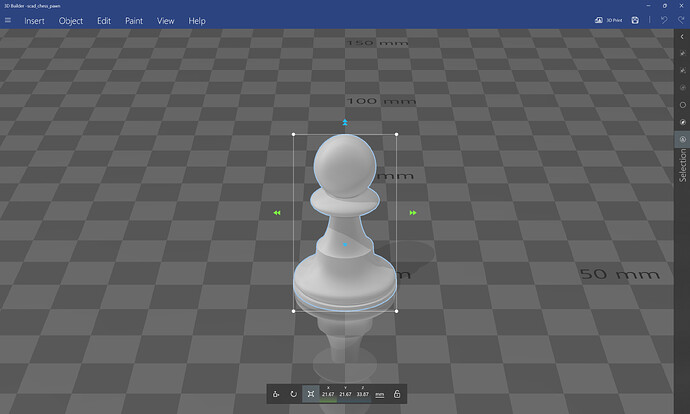Open the Object menu
Image resolution: width=690 pixels, height=414 pixels.
point(71,20)
